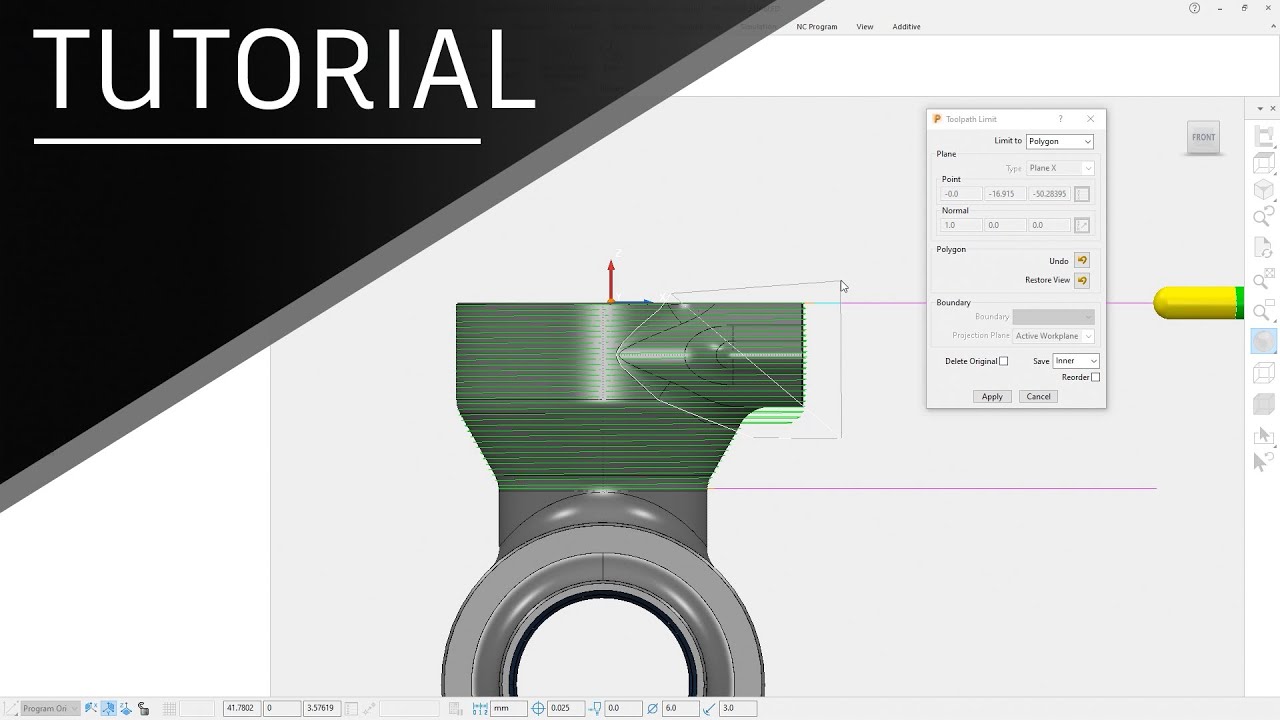Click the Point Z field showing -50.28395
Image resolution: width=1280 pixels, height=720 pixels.
pyautogui.click(x=1049, y=194)
